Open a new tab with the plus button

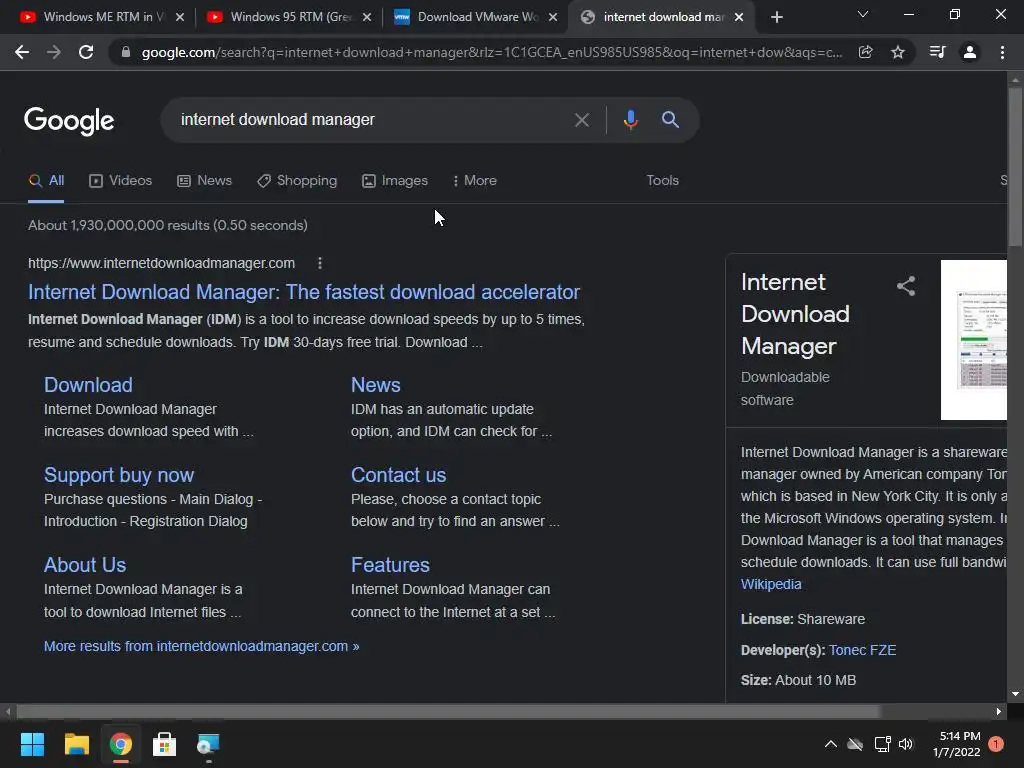point(776,17)
